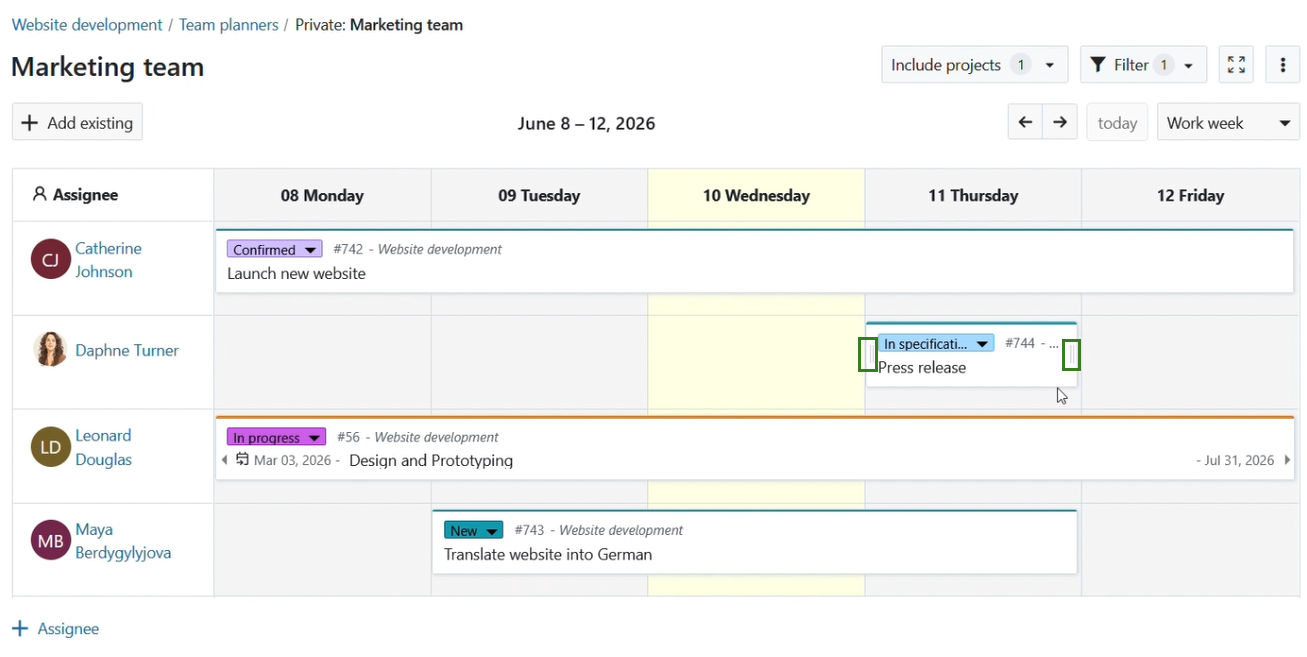Click right resize handle of Press release
Viewport: 1307px width, 657px height.
tap(1071, 355)
